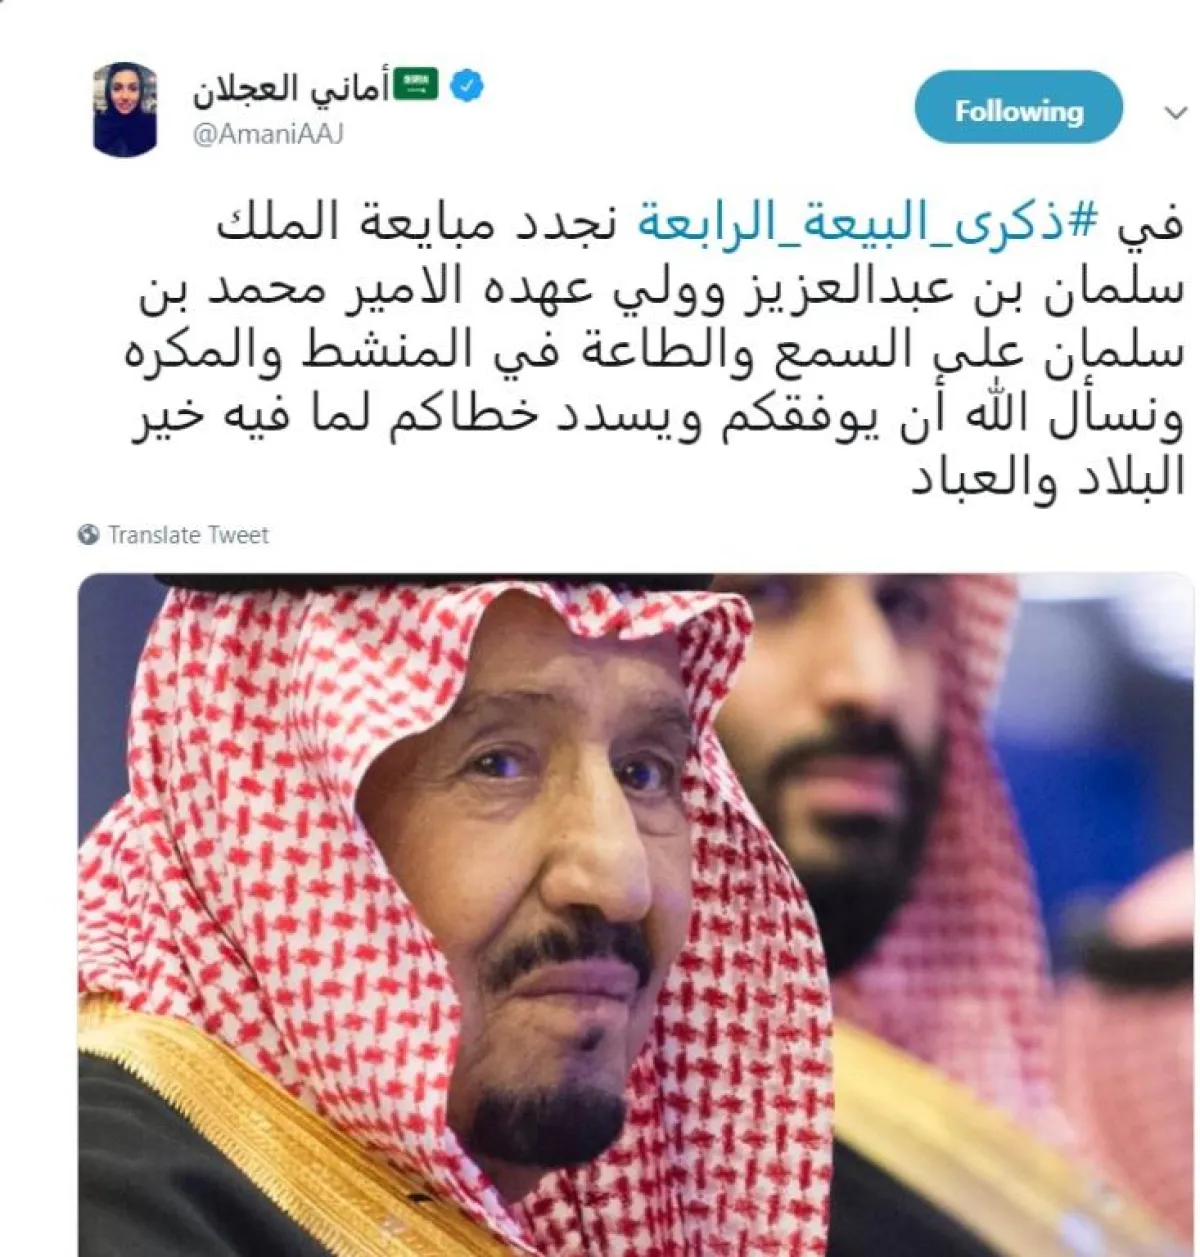Click the Saudi flag emoji beside name

click(x=416, y=85)
